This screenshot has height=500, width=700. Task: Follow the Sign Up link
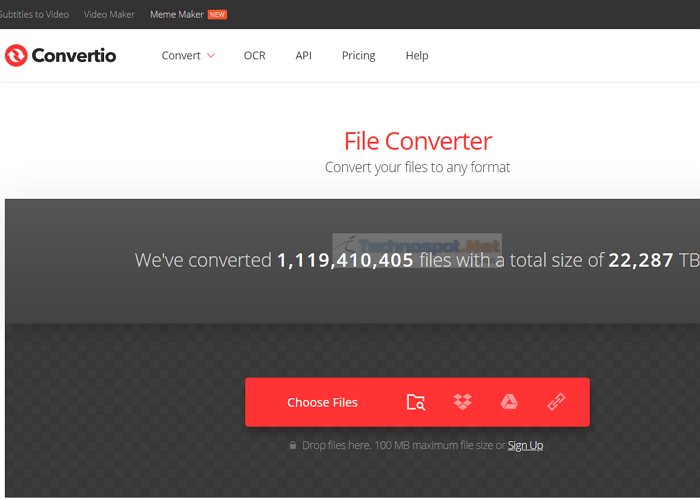525,445
